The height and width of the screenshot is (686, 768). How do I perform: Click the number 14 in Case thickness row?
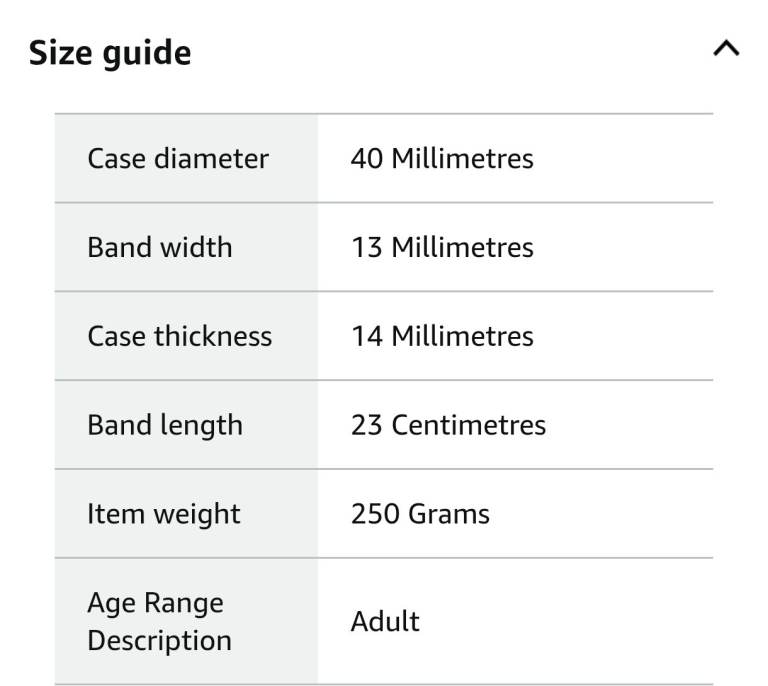tap(366, 336)
